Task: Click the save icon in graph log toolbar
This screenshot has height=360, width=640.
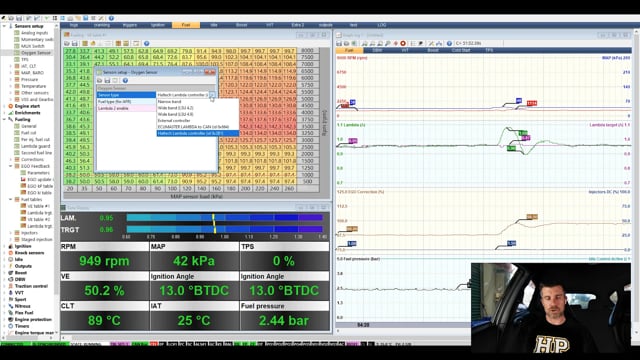Action: [339, 43]
